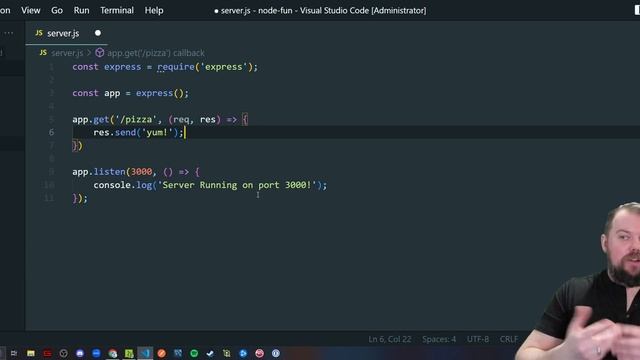Click 'const app = express();' line
Image resolution: width=640 pixels, height=360 pixels.
tap(131, 93)
